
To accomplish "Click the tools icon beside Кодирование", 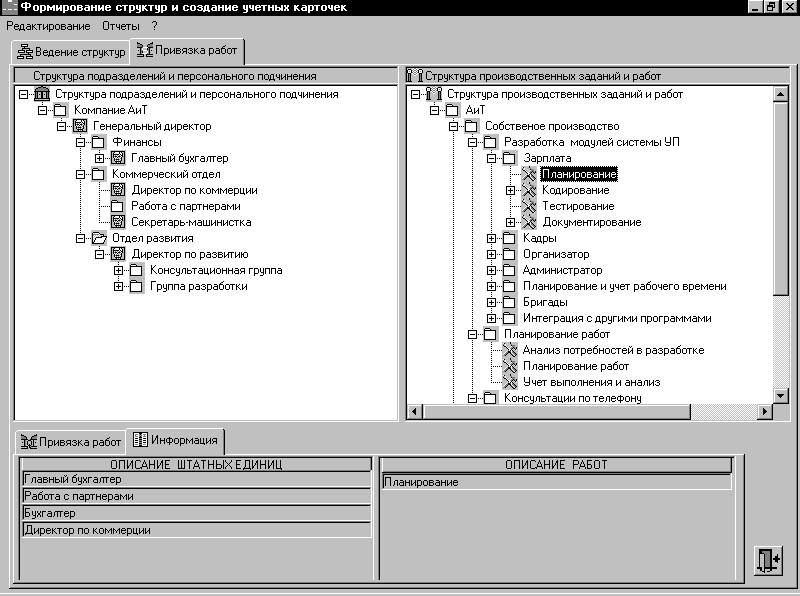I will (x=529, y=190).
